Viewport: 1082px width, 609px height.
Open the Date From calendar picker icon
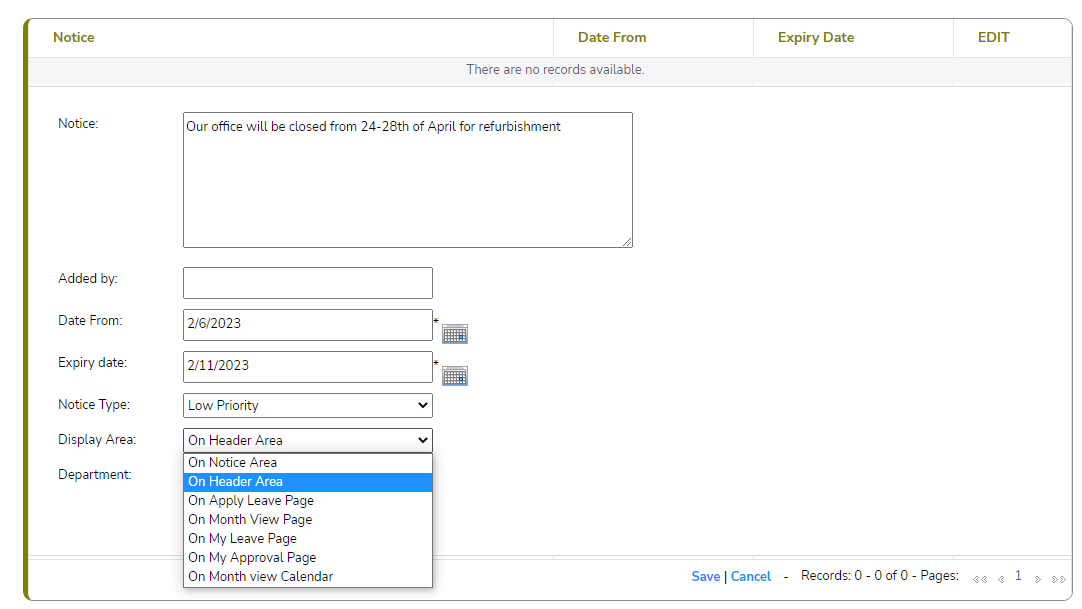(x=455, y=334)
